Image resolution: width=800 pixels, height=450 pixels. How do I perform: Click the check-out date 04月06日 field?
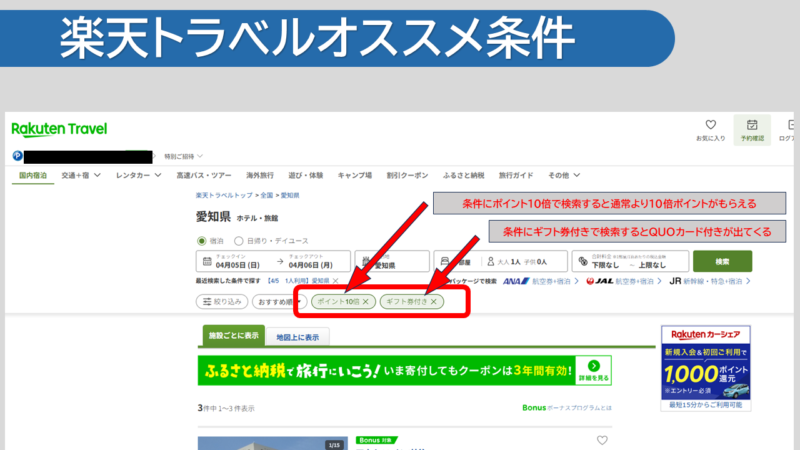[x=311, y=261]
